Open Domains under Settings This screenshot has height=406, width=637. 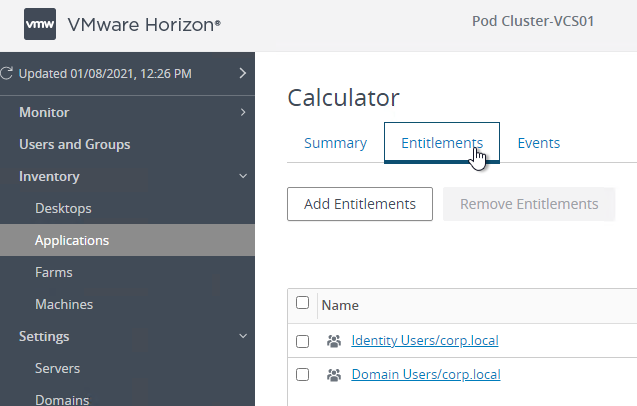coord(62,400)
